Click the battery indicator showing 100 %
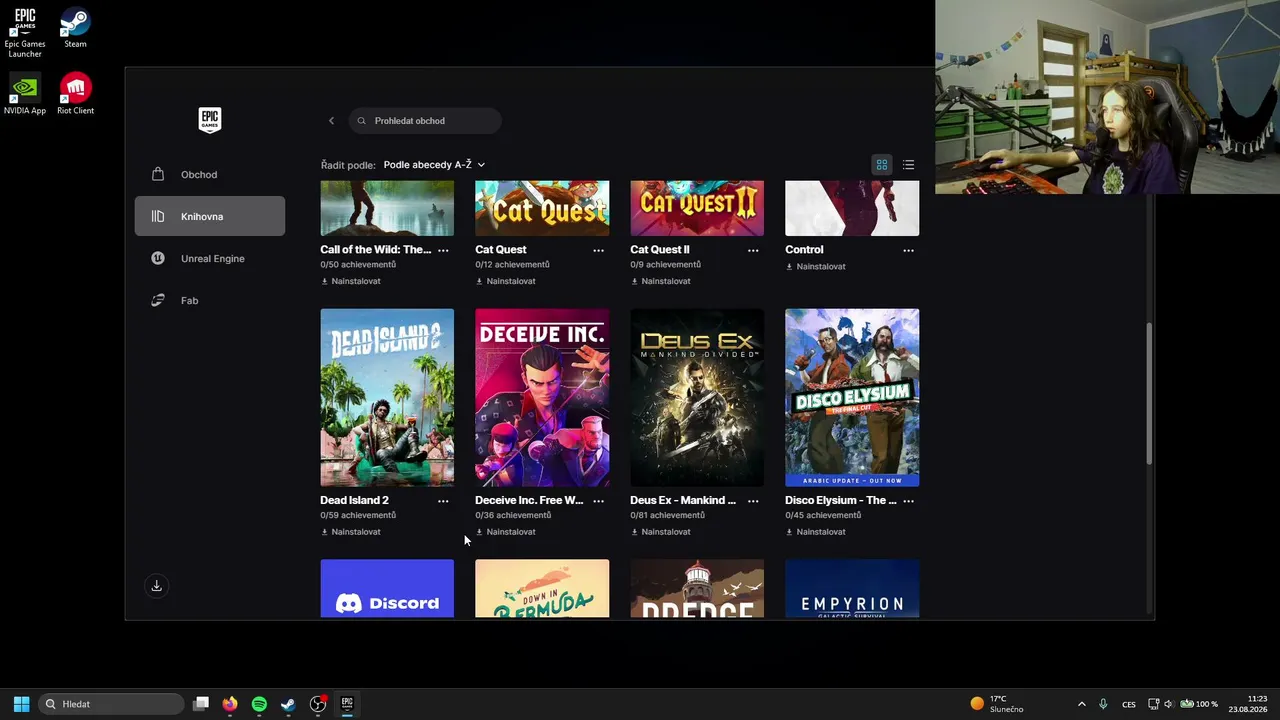Screen dimensions: 1280x720 (x=1198, y=704)
